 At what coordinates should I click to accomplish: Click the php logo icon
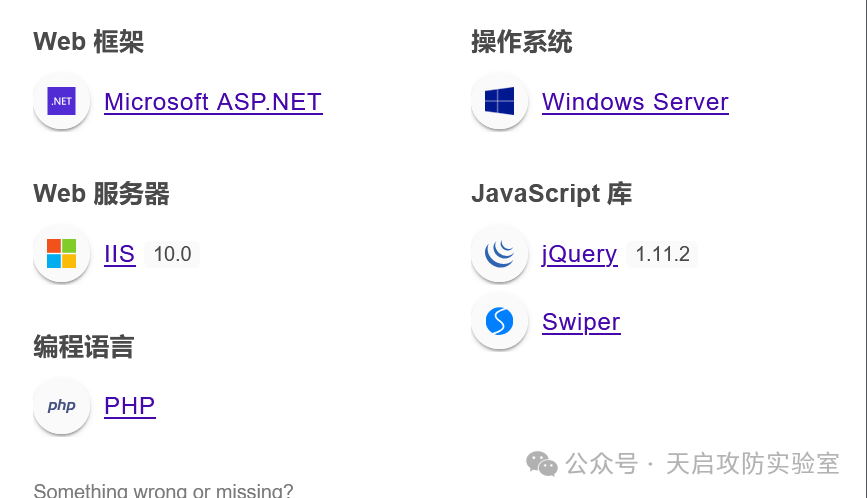pyautogui.click(x=61, y=406)
